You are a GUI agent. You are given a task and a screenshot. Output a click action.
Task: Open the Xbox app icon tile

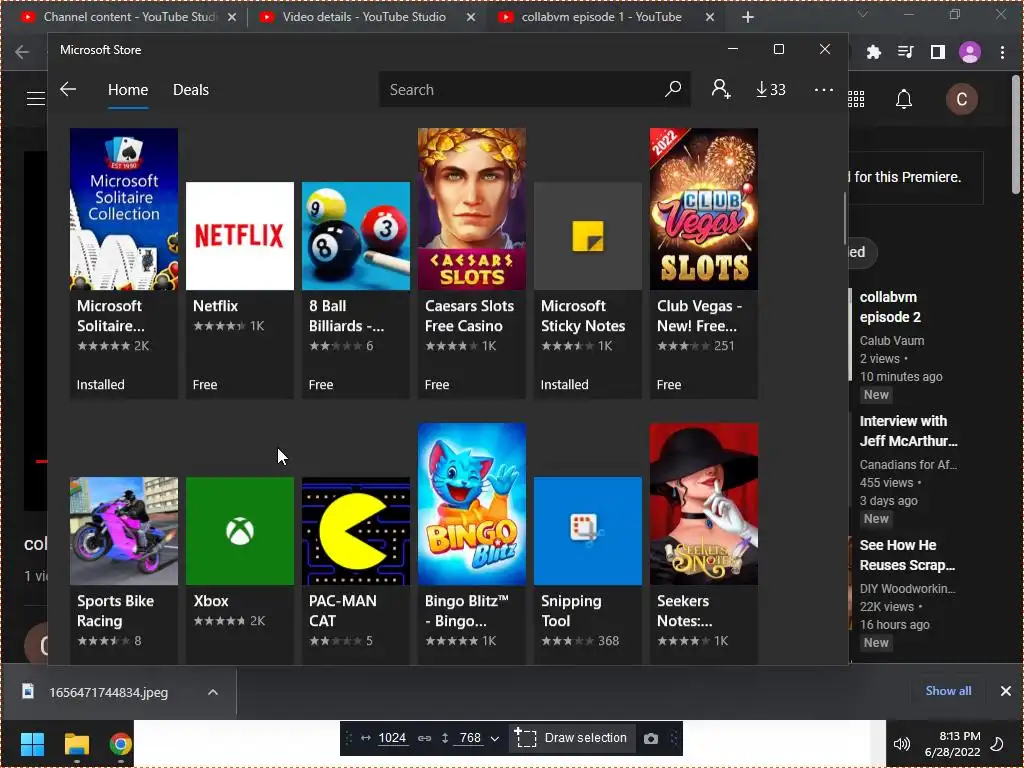240,531
